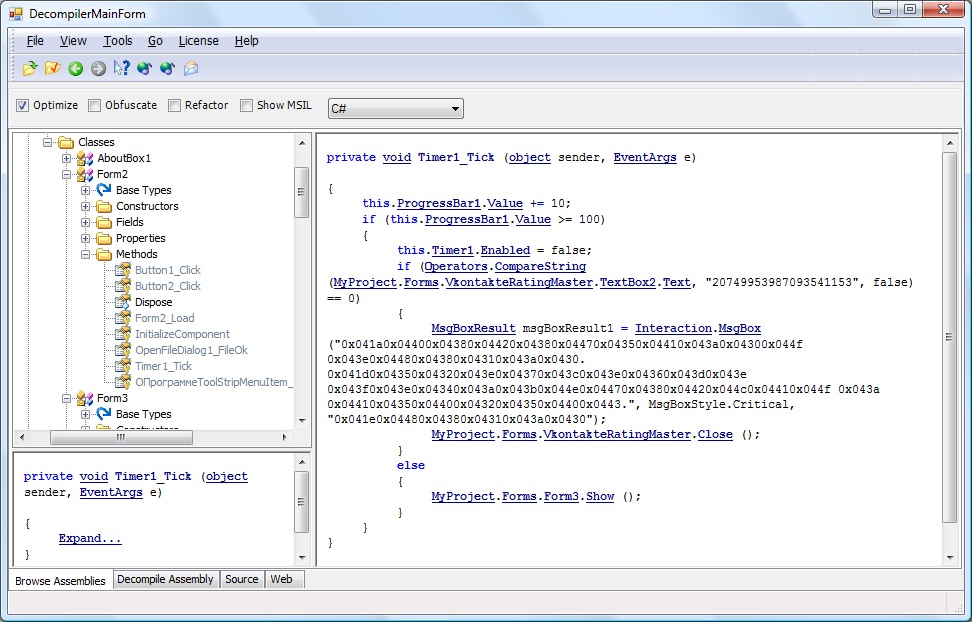Expand the Properties node
Viewport: 972px width, 622px height.
(x=86, y=238)
